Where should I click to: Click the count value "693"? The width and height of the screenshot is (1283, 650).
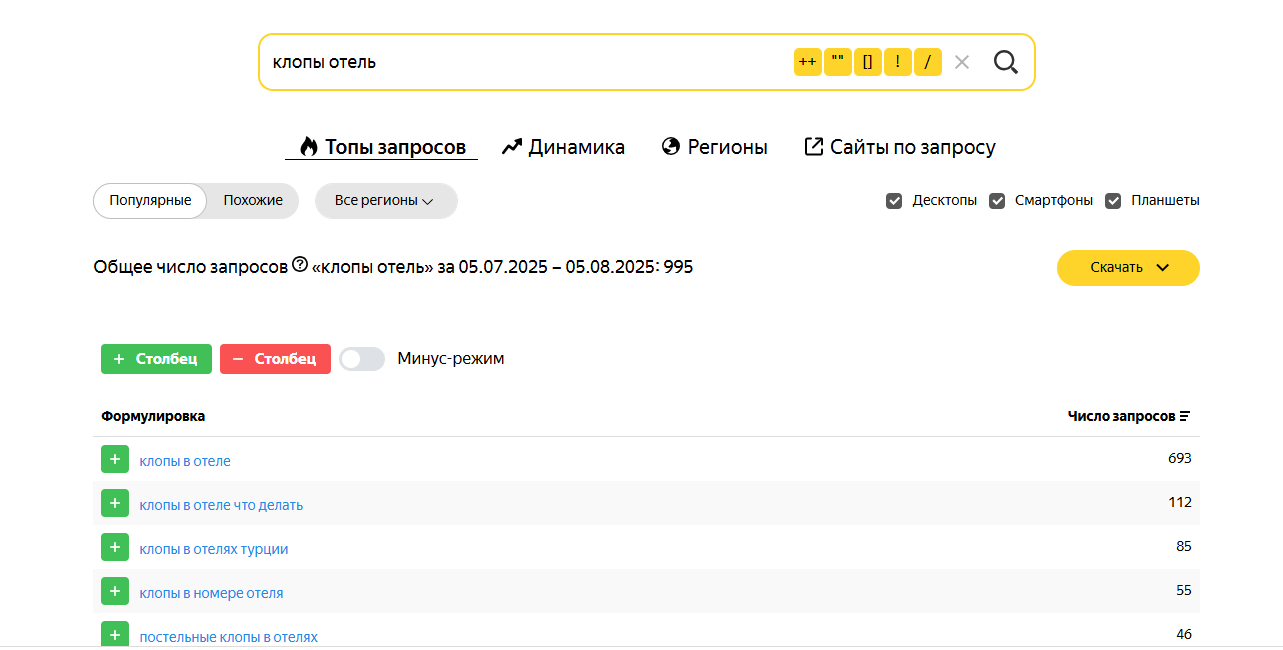pyautogui.click(x=1180, y=458)
